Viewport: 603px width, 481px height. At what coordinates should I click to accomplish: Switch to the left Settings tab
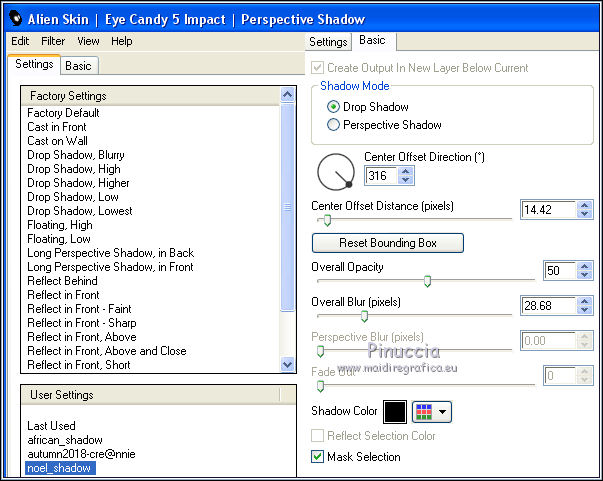[34, 64]
